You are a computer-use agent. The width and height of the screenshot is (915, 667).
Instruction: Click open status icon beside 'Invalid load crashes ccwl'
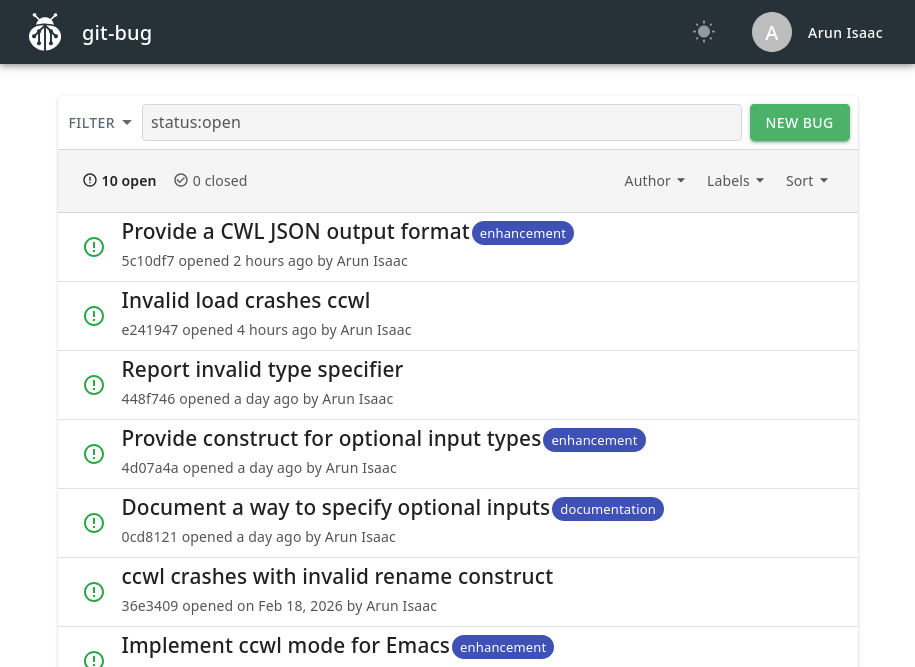[94, 316]
